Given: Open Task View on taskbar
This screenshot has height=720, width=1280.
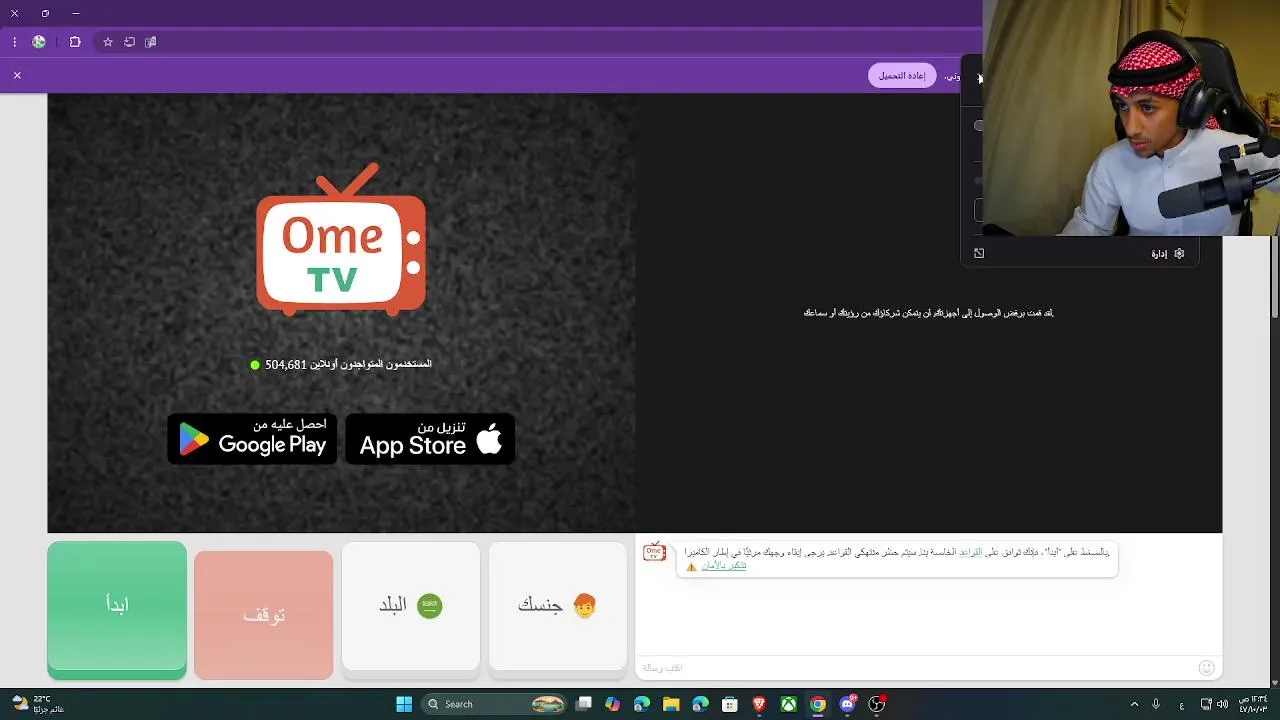Looking at the screenshot, I should 584,704.
